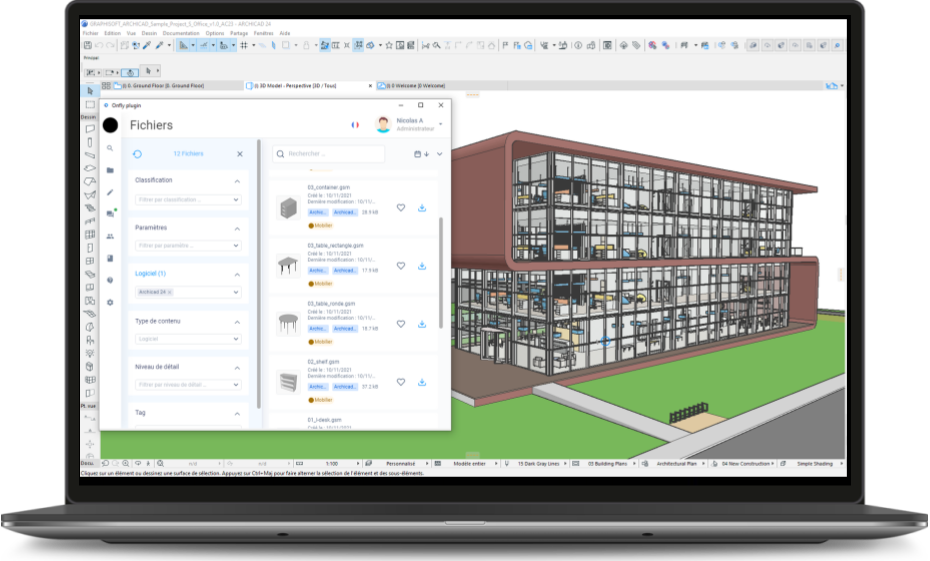This screenshot has height=561, width=930.
Task: Open the Documentation menu
Action: tap(181, 33)
